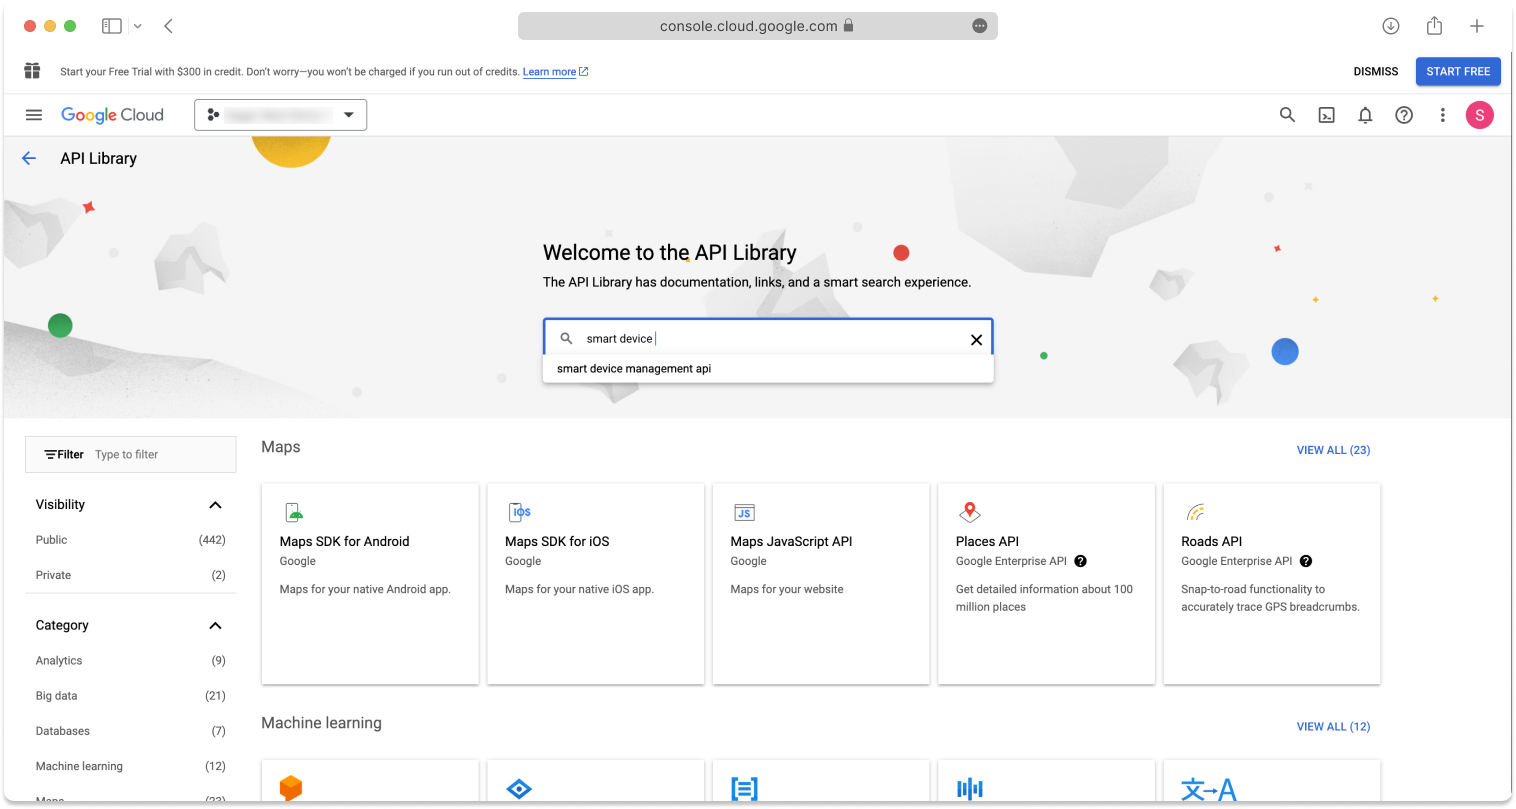Open the Google Cloud navigation menu
The width and height of the screenshot is (1516, 809).
click(33, 114)
